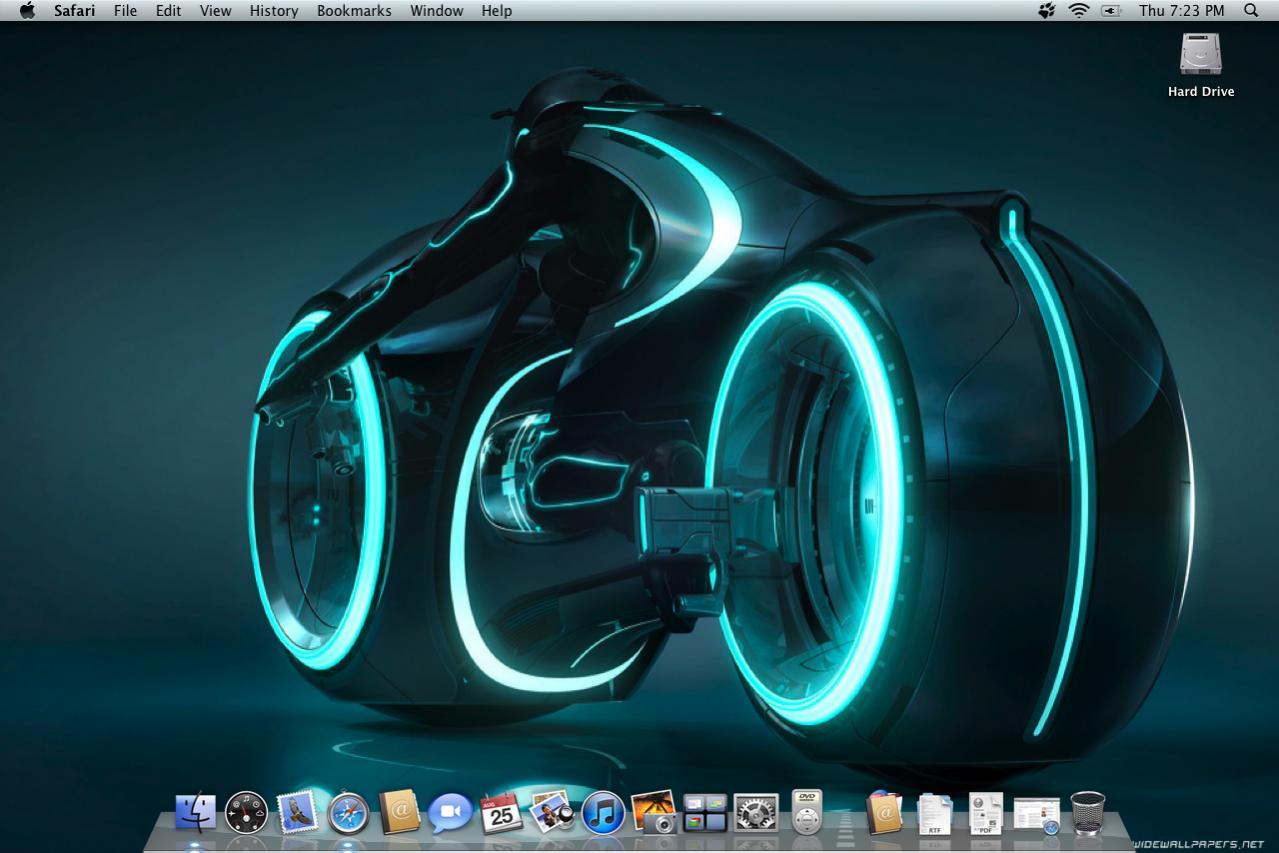The height and width of the screenshot is (853, 1279).
Task: Launch Dashboard from the dock
Action: tap(246, 812)
